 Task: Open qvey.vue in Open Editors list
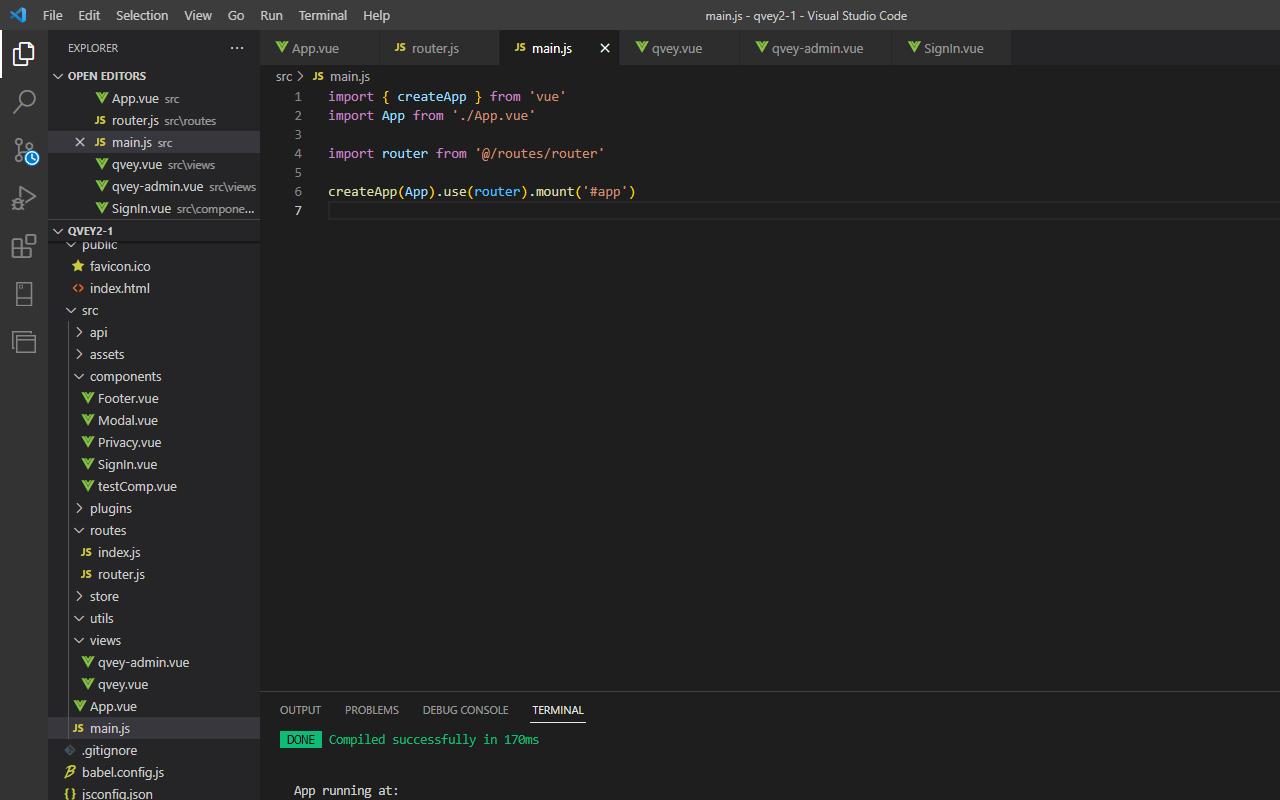coord(154,164)
